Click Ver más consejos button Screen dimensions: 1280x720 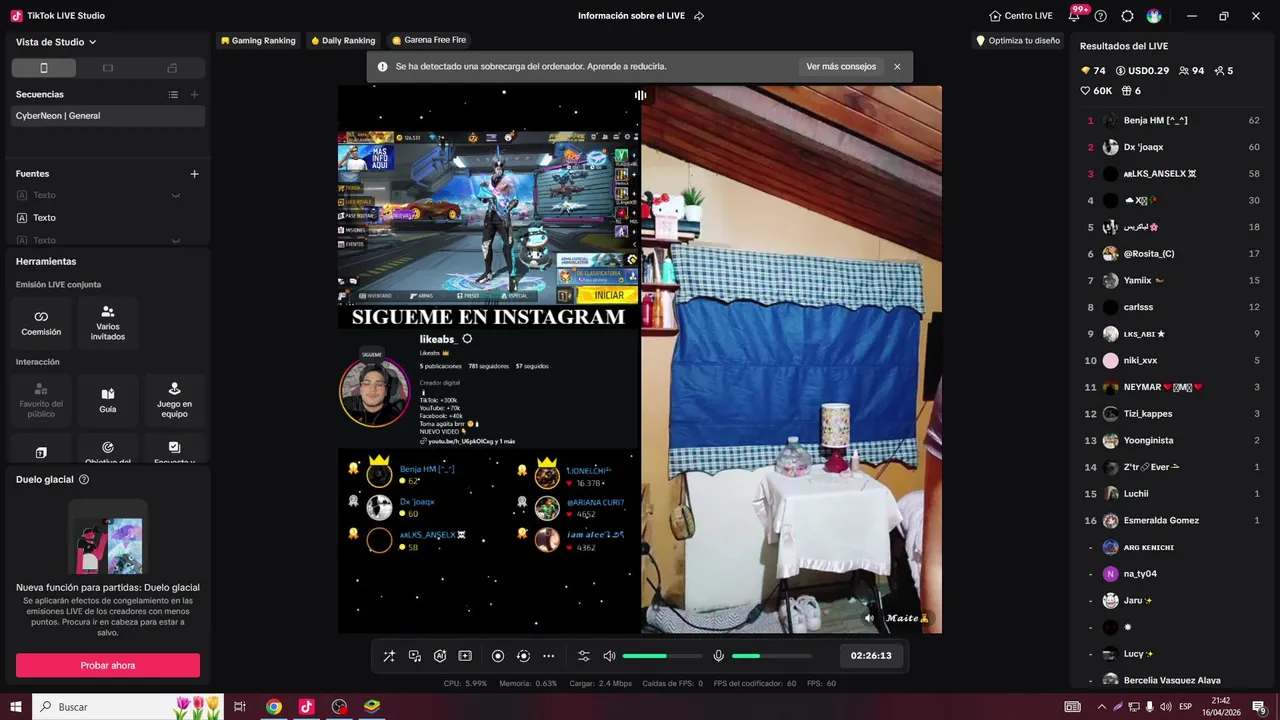pyautogui.click(x=841, y=67)
